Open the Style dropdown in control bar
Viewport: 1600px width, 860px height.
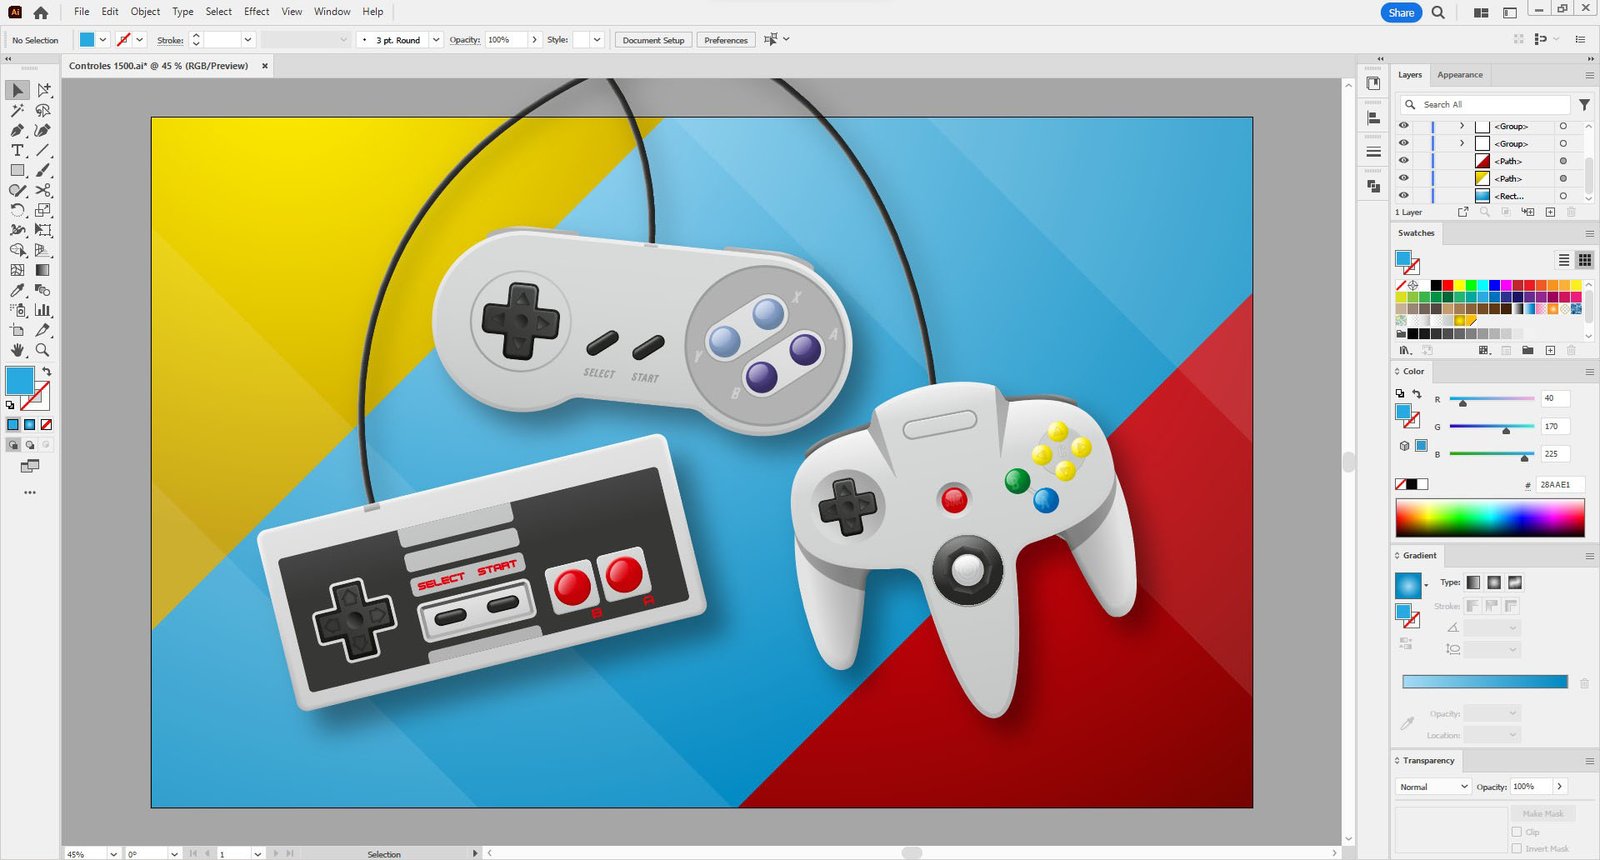pos(597,40)
